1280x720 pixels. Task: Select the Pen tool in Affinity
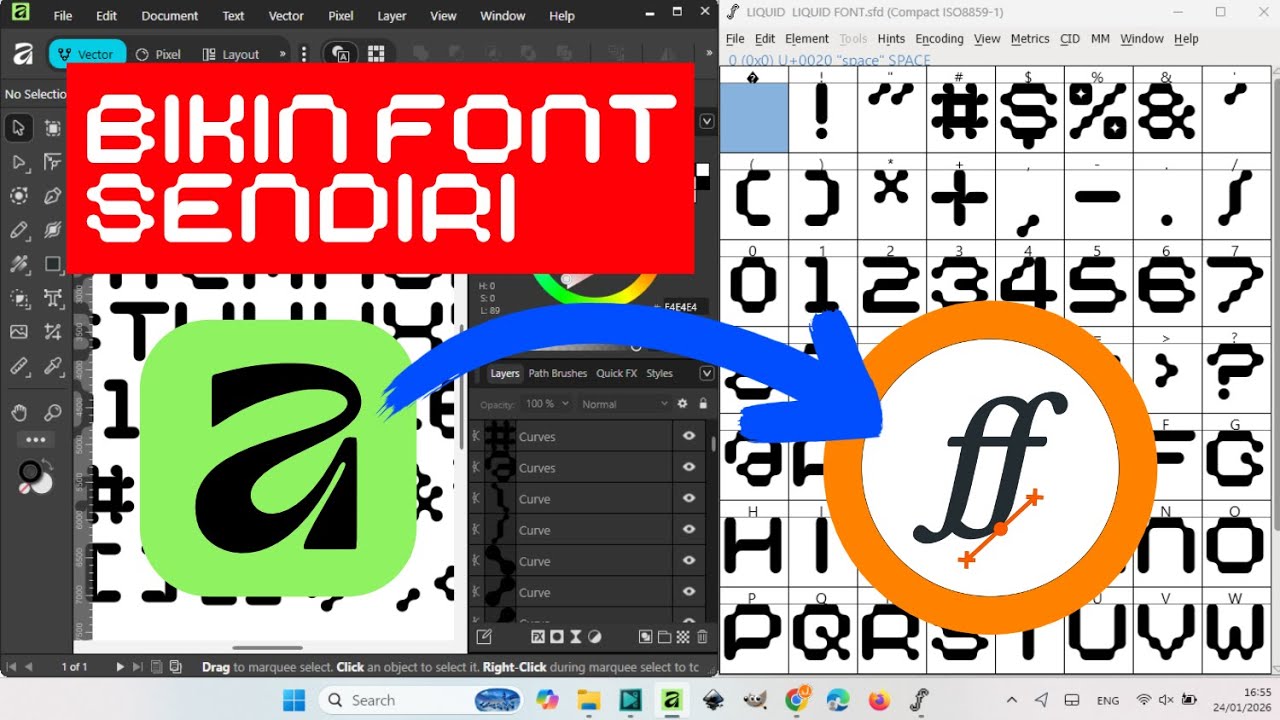(53, 196)
